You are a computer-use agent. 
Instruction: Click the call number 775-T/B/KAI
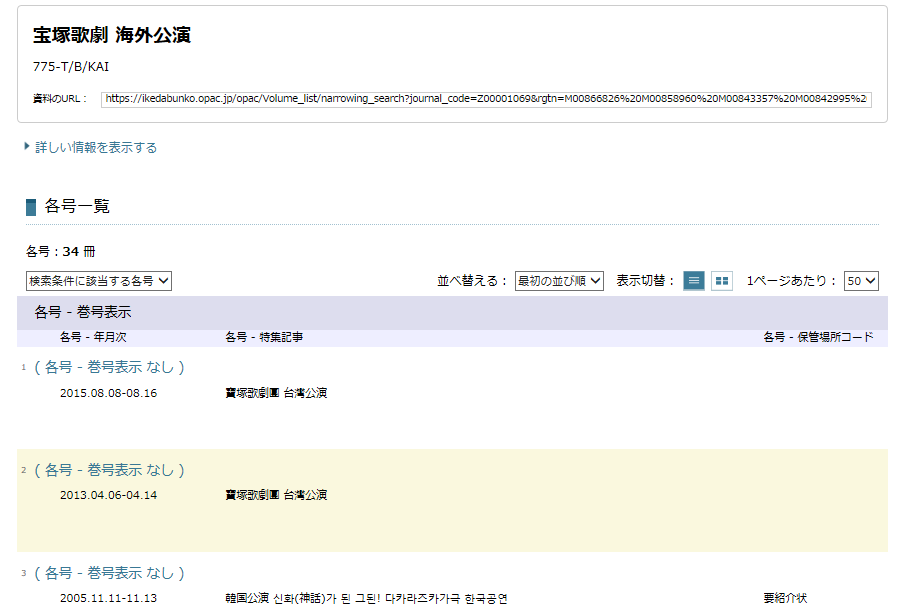tap(71, 67)
